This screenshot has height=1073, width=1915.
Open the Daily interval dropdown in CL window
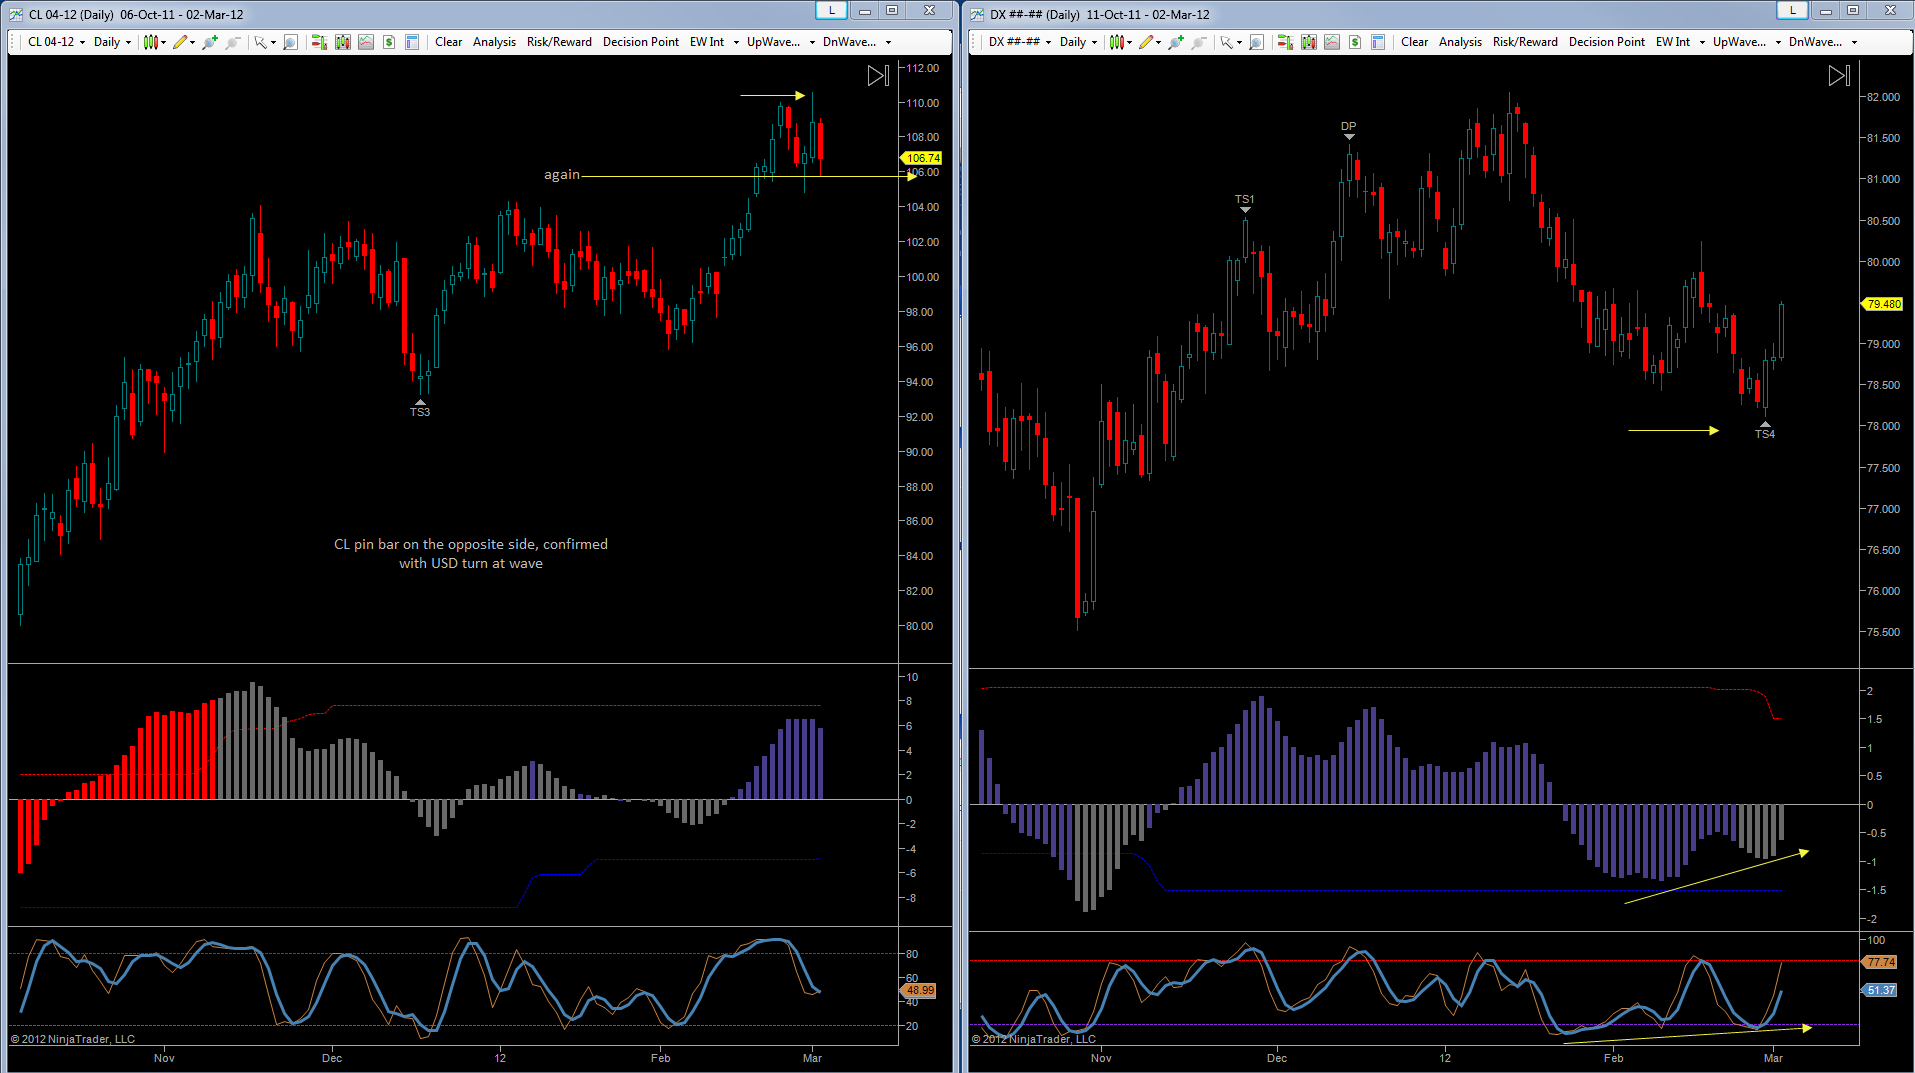112,42
